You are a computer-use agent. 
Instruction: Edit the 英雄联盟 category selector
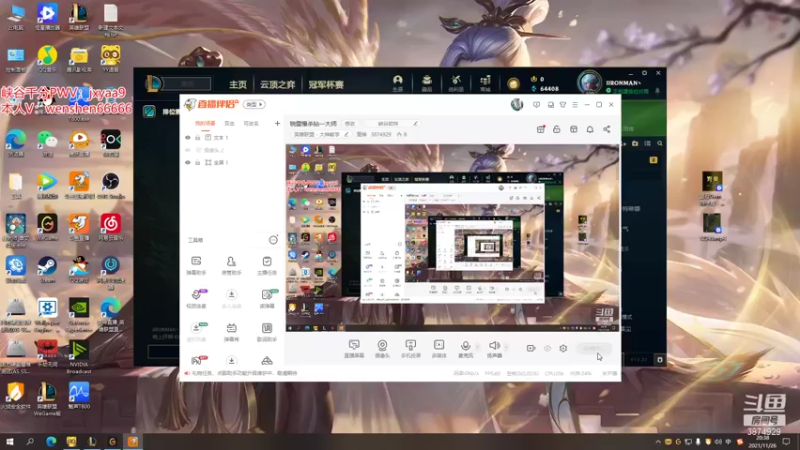click(x=321, y=135)
